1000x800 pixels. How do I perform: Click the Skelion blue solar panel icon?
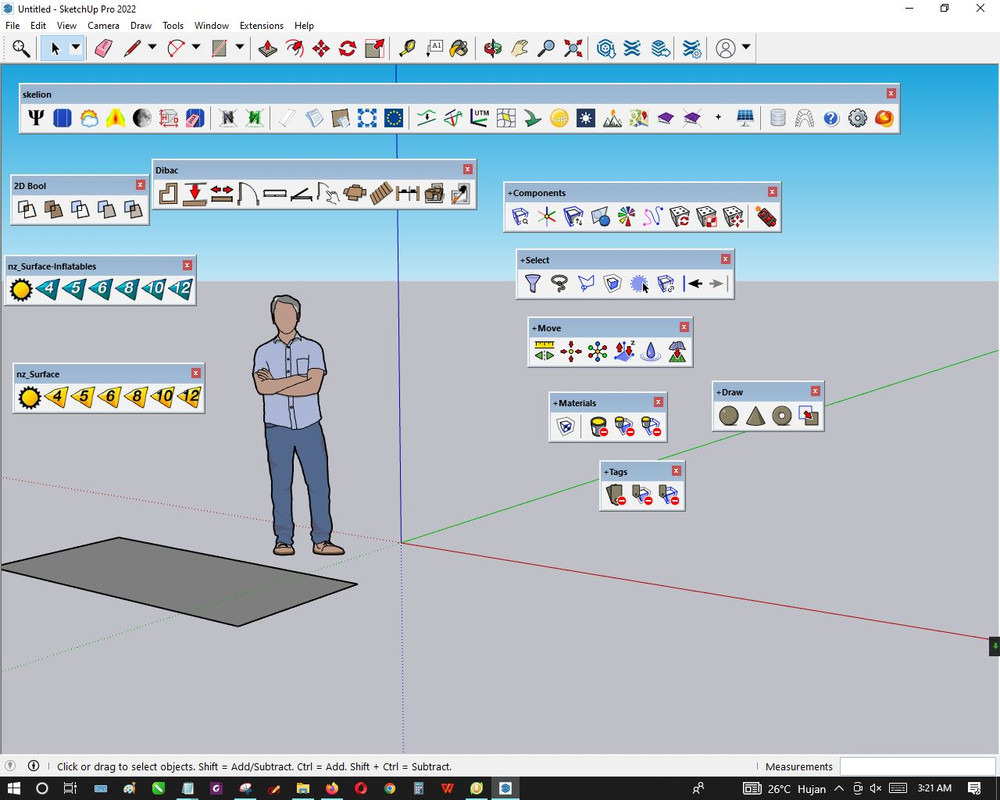[x=62, y=118]
